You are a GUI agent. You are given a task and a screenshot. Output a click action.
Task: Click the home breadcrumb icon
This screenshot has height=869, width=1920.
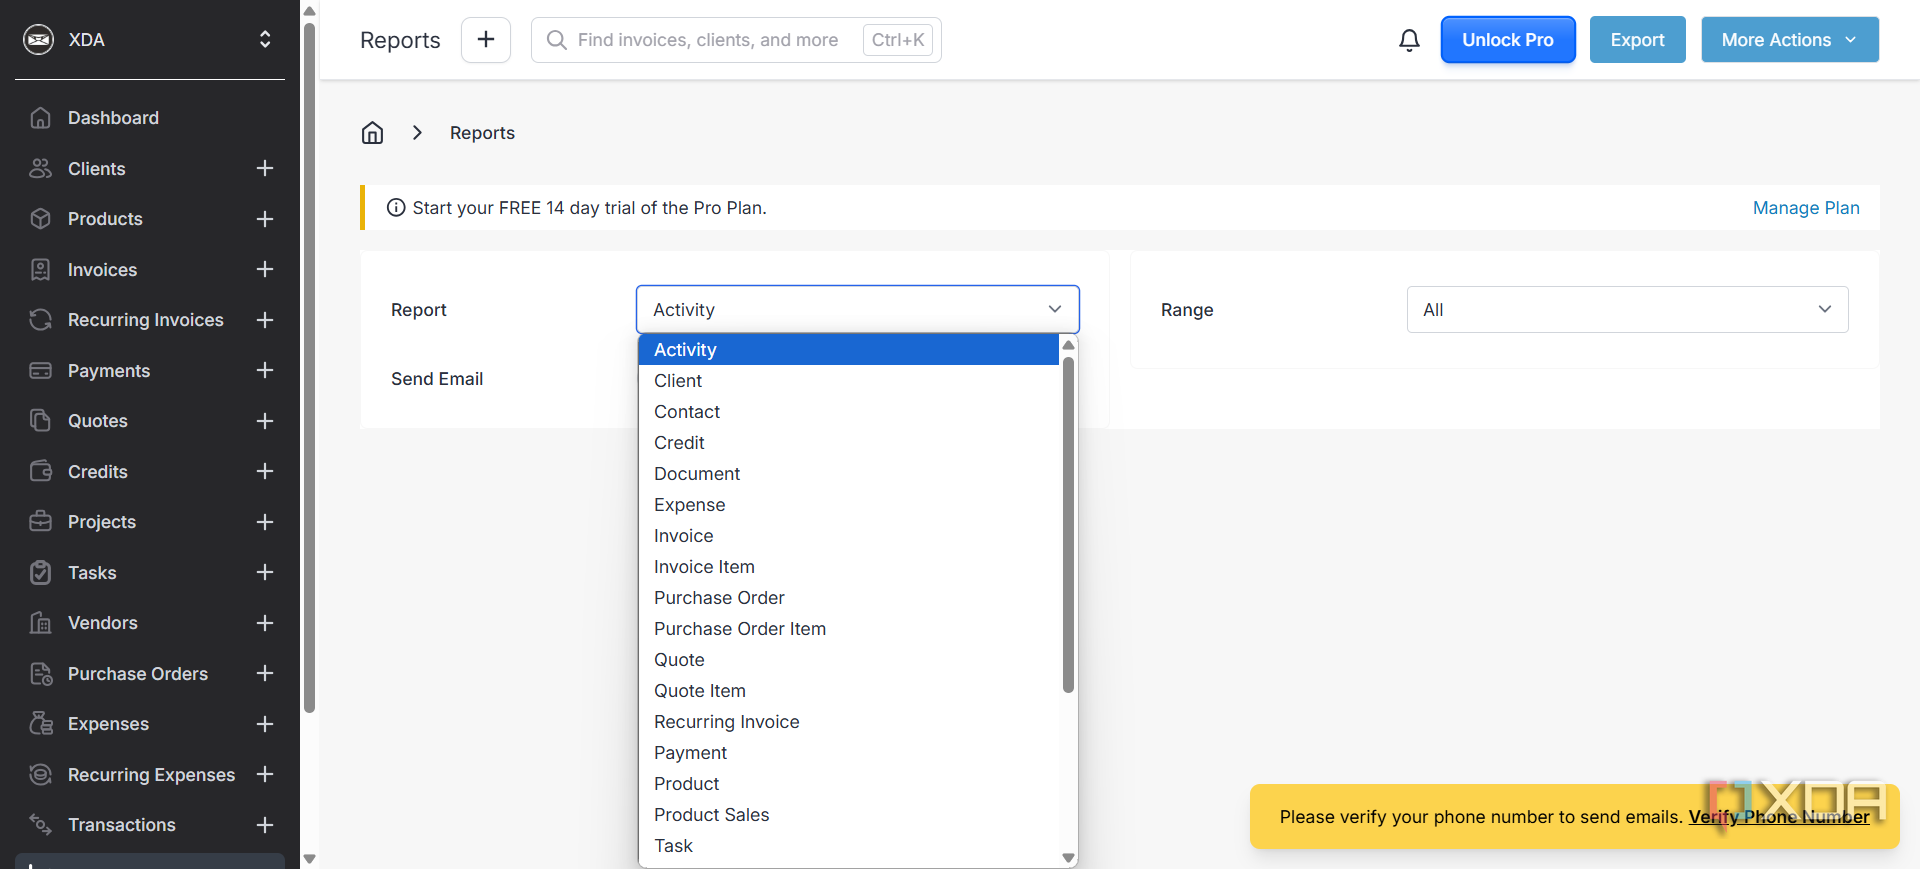click(x=372, y=133)
